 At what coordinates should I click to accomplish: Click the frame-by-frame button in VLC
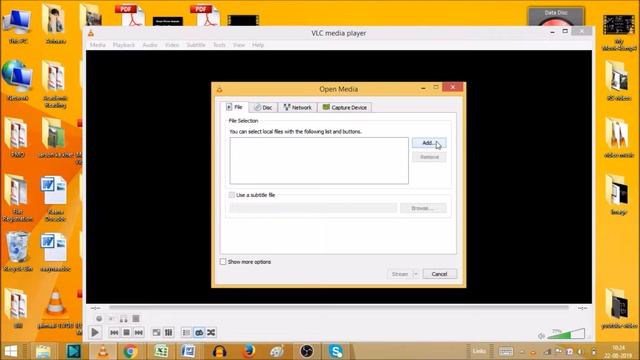[136, 318]
